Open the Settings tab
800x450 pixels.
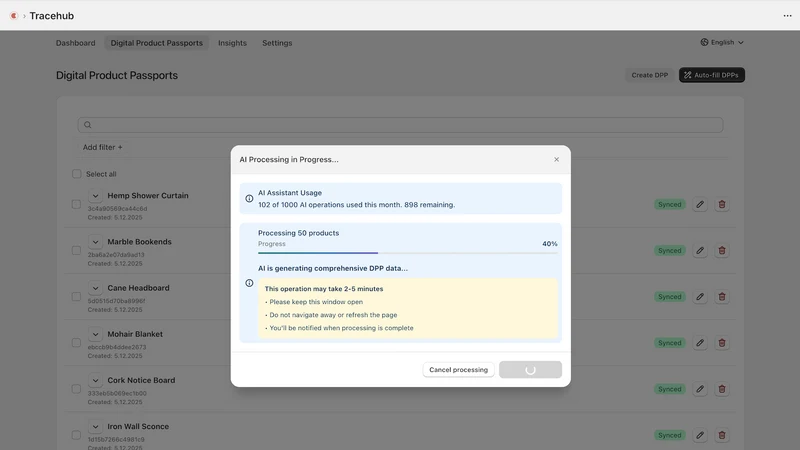(277, 43)
